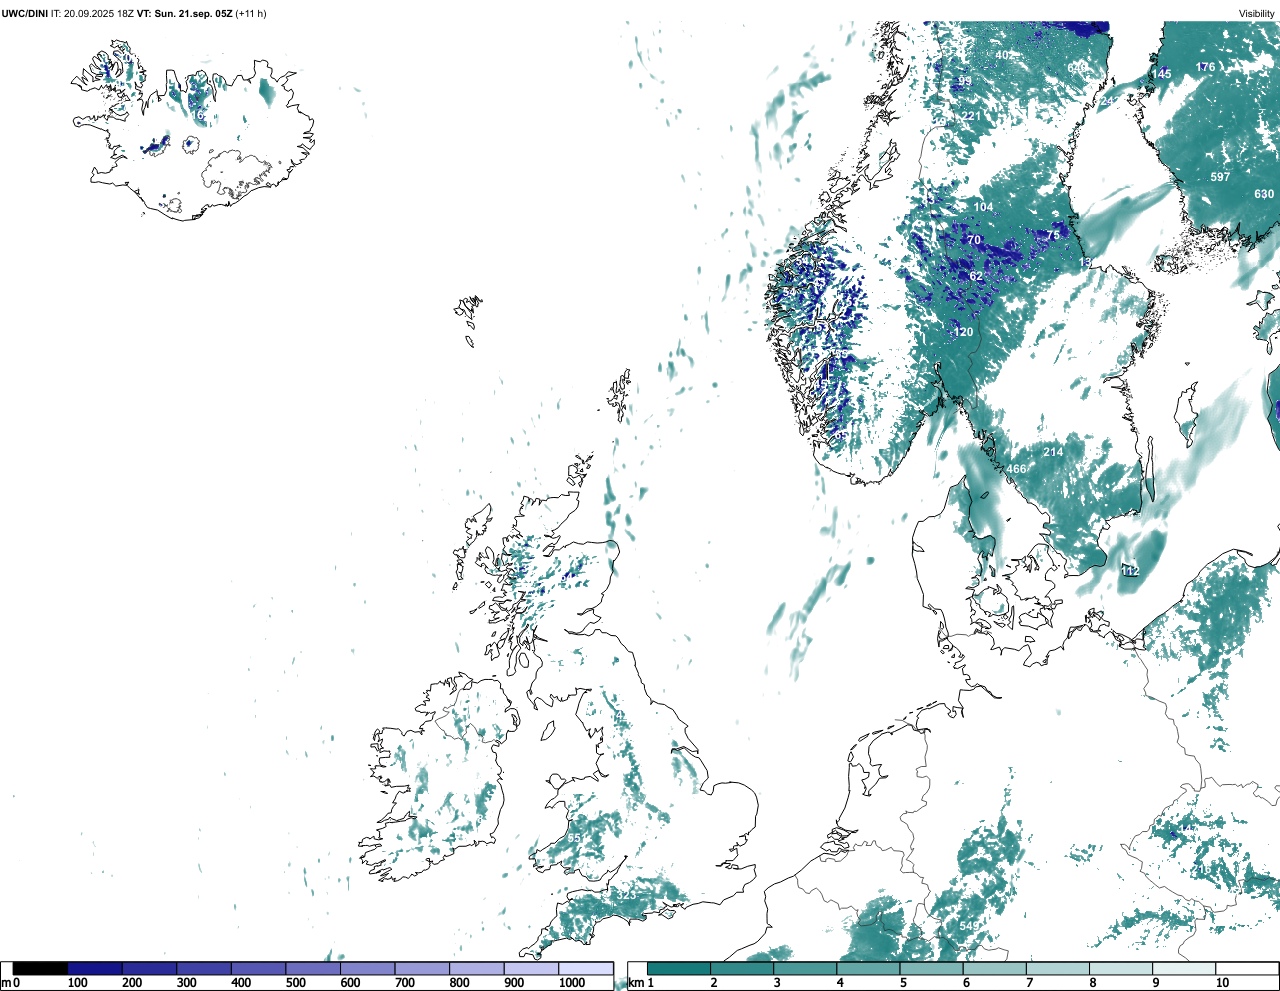Click the 500–600 m legend swatch
The height and width of the screenshot is (991, 1280).
[x=313, y=969]
